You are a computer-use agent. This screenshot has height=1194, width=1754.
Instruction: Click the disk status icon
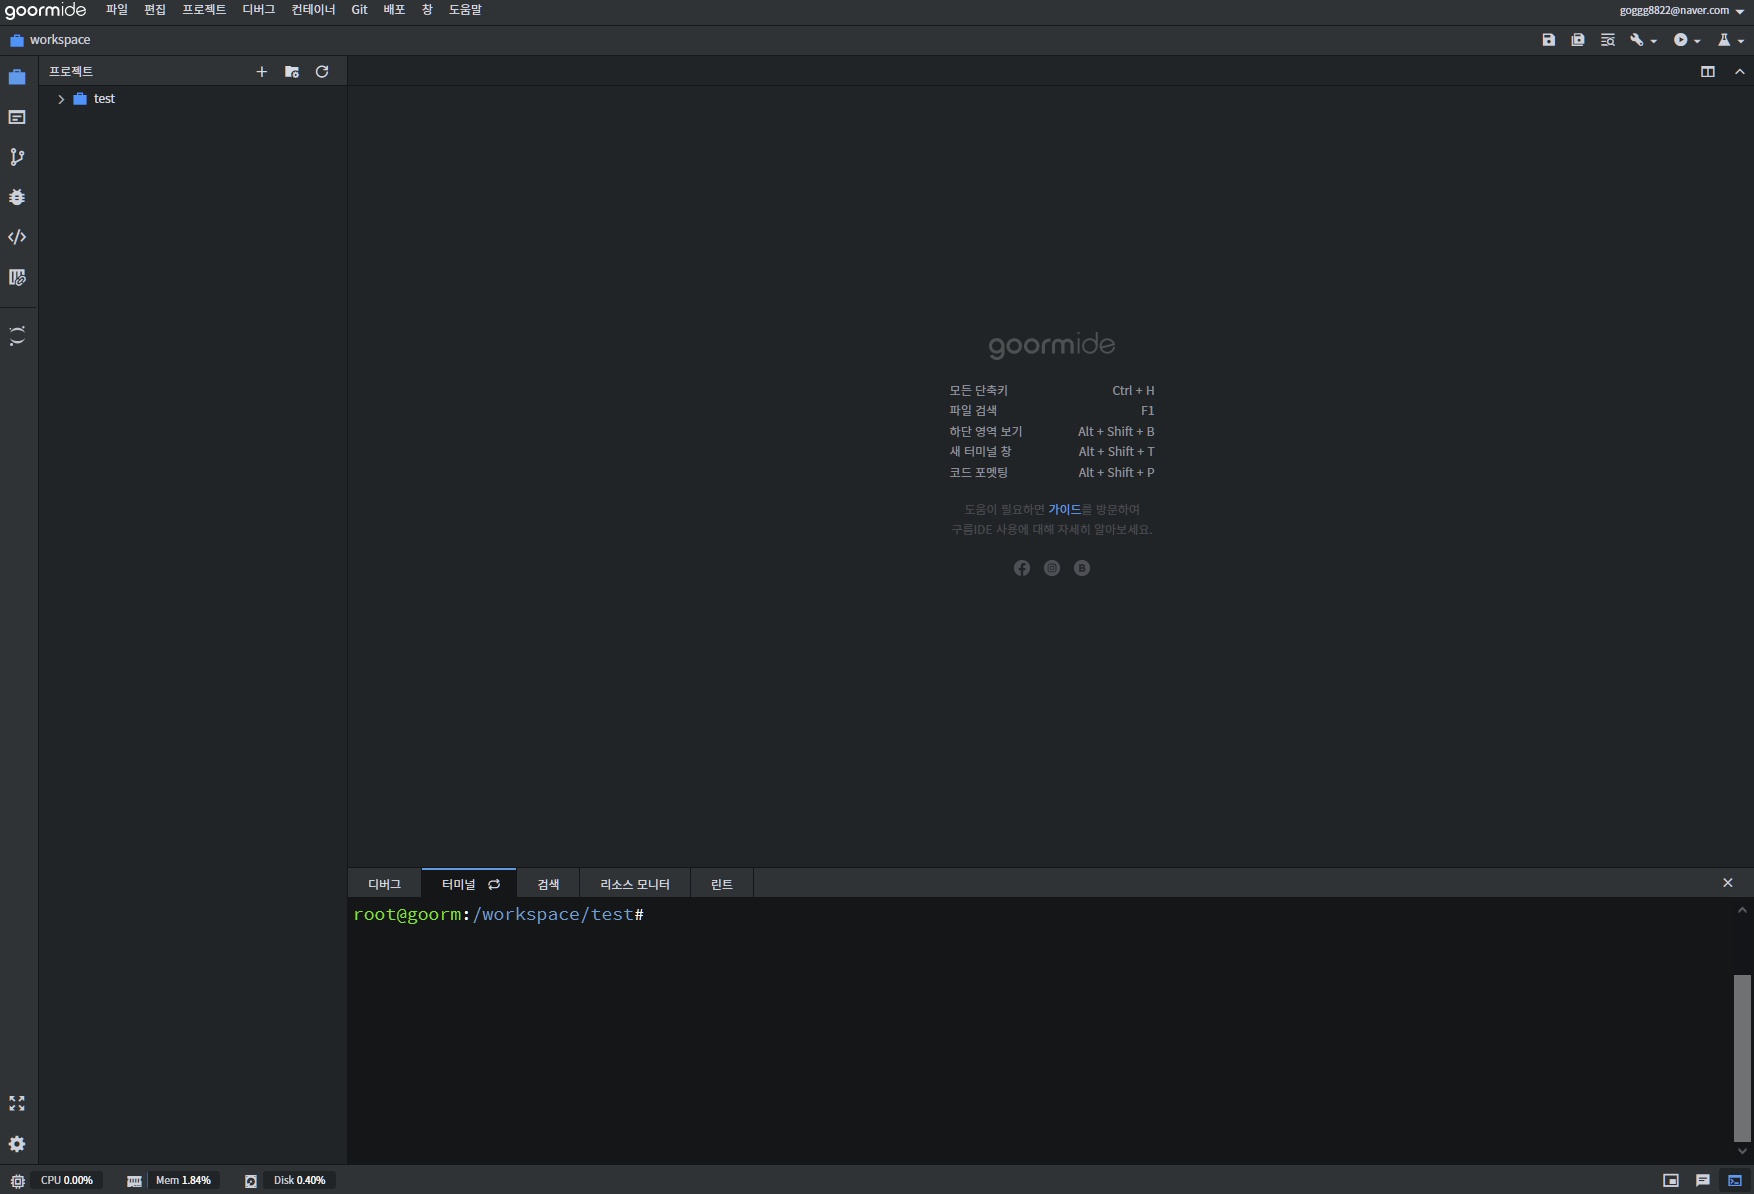[x=251, y=1181]
